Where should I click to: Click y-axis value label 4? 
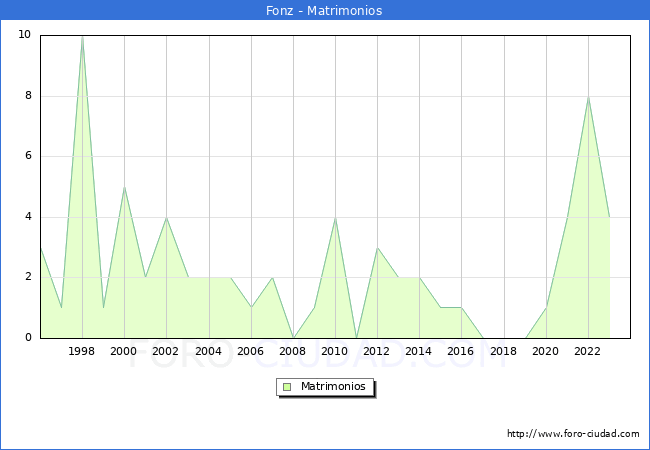tap(28, 216)
